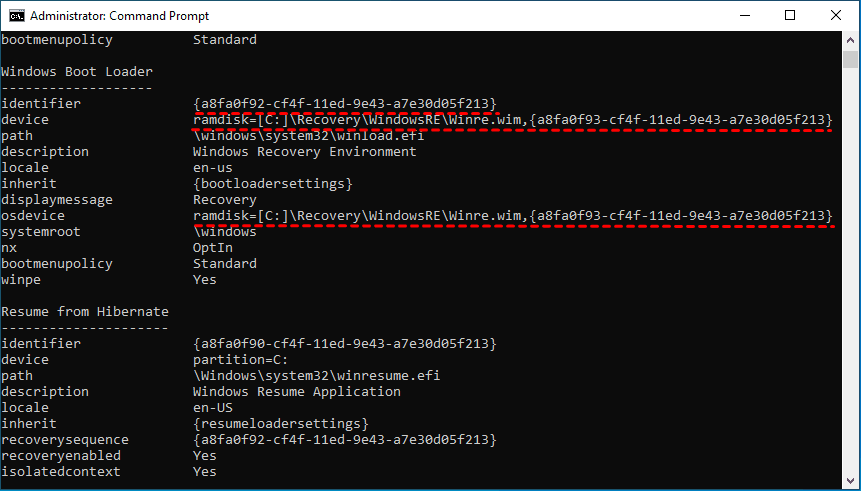Click the "Windows Resume Application" description
This screenshot has height=491, width=861.
pos(296,392)
